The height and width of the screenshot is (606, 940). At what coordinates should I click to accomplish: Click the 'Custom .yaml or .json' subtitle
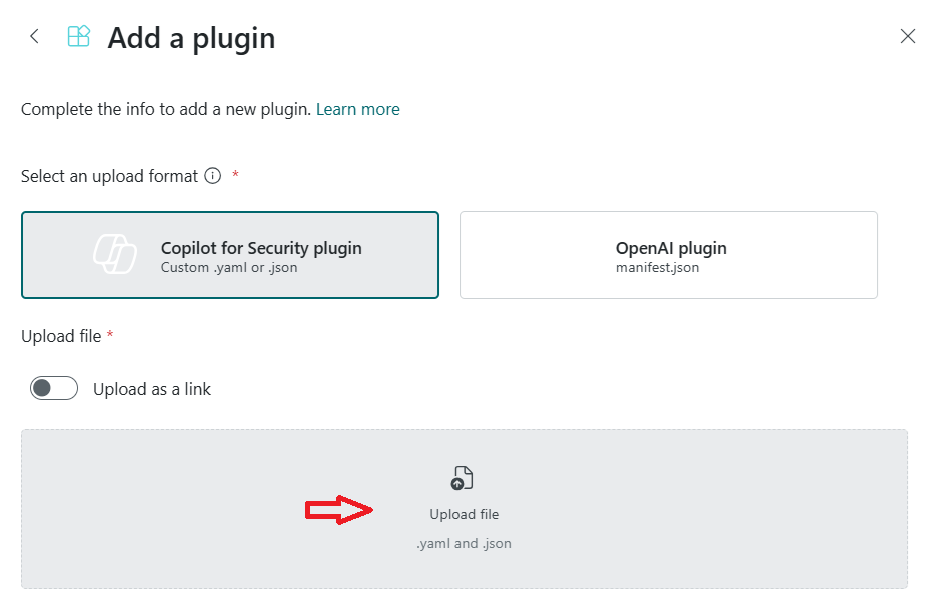(x=229, y=267)
